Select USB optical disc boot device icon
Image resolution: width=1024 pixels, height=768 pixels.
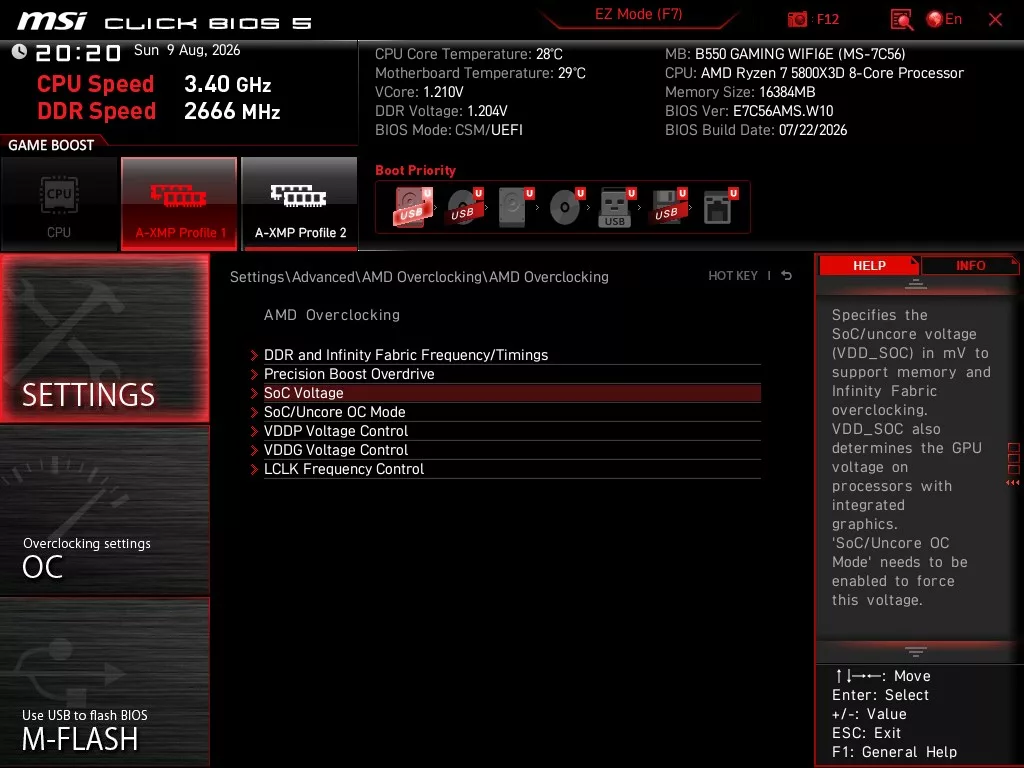point(465,207)
